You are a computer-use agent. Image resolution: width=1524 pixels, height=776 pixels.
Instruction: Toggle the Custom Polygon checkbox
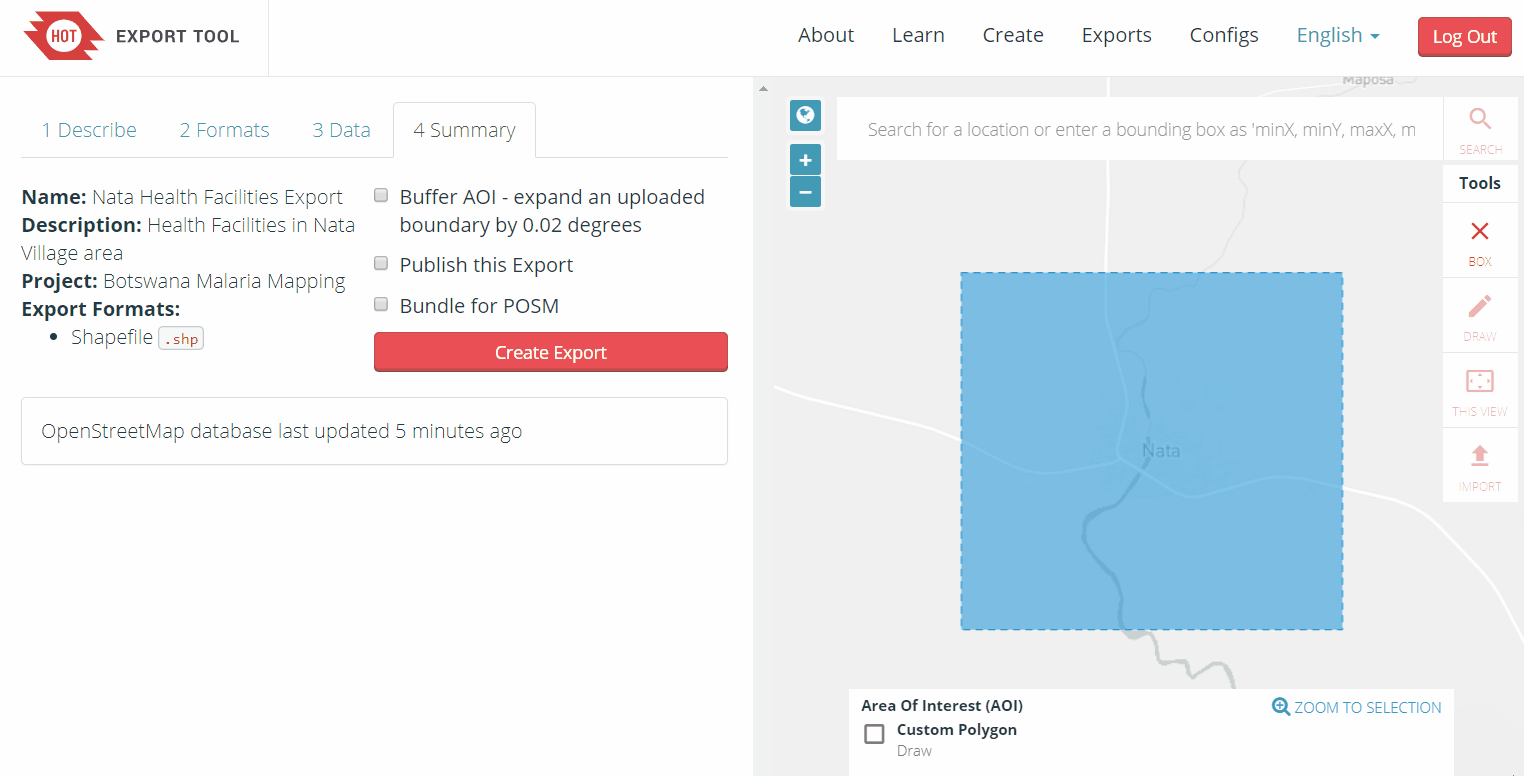tap(874, 734)
